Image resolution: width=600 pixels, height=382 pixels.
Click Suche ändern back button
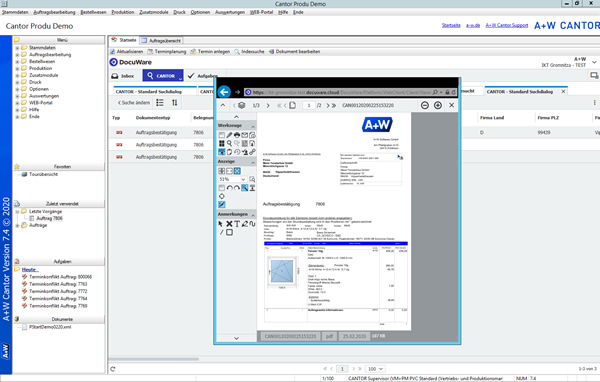click(x=134, y=103)
